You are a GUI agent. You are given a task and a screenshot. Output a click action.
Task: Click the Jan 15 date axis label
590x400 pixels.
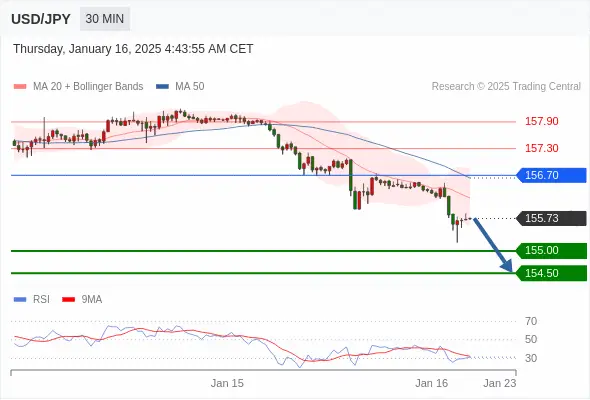pos(227,383)
